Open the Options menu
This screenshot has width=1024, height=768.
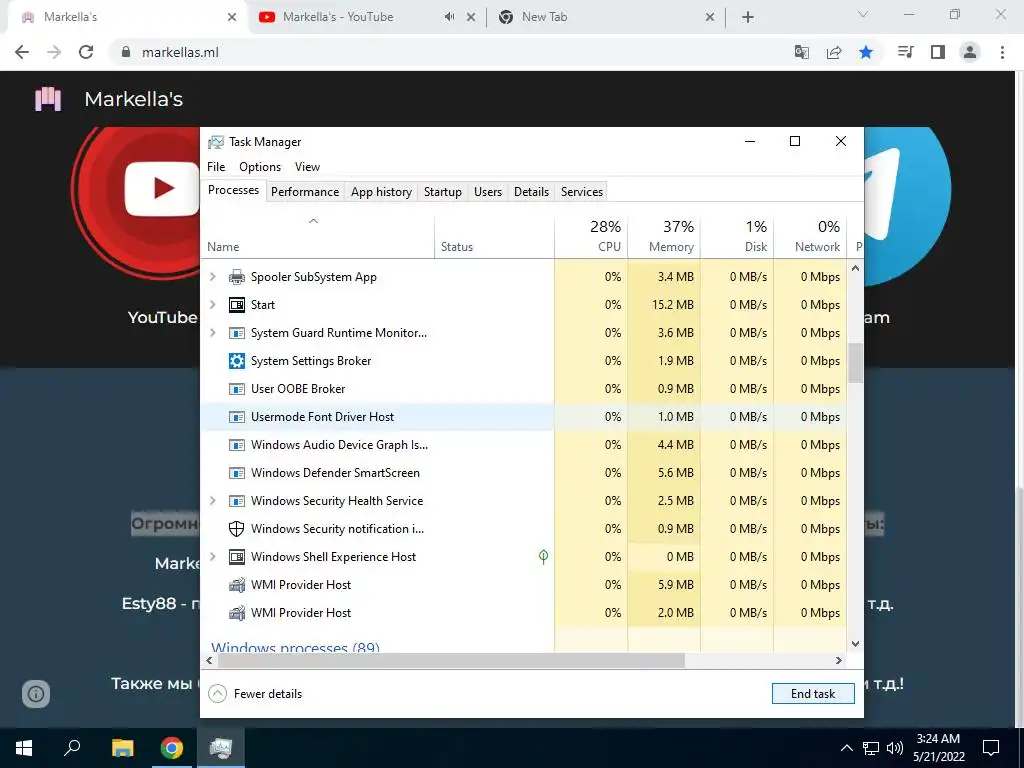(x=260, y=167)
